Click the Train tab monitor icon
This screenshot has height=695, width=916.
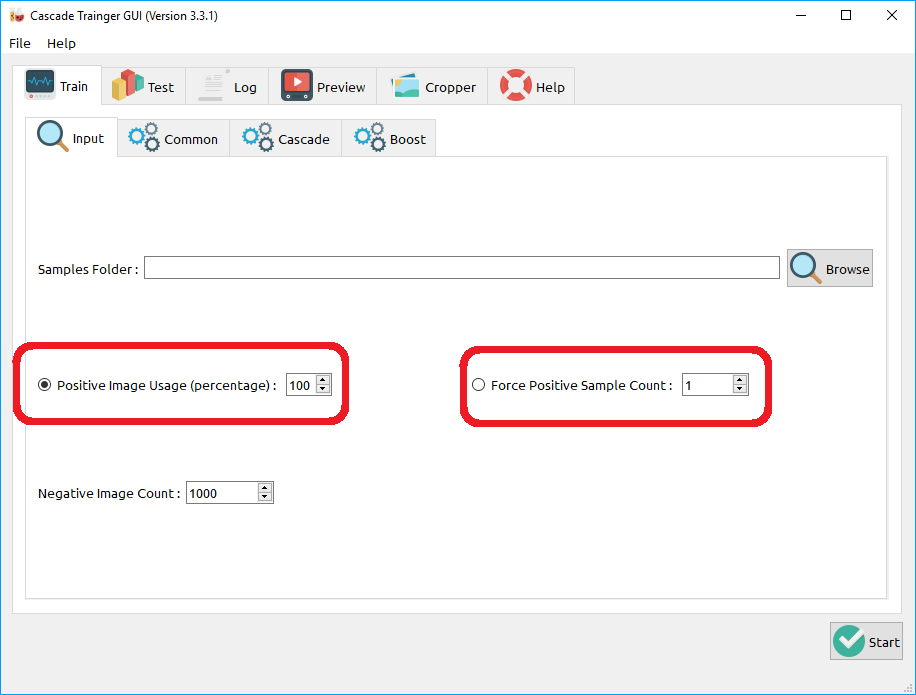coord(40,84)
